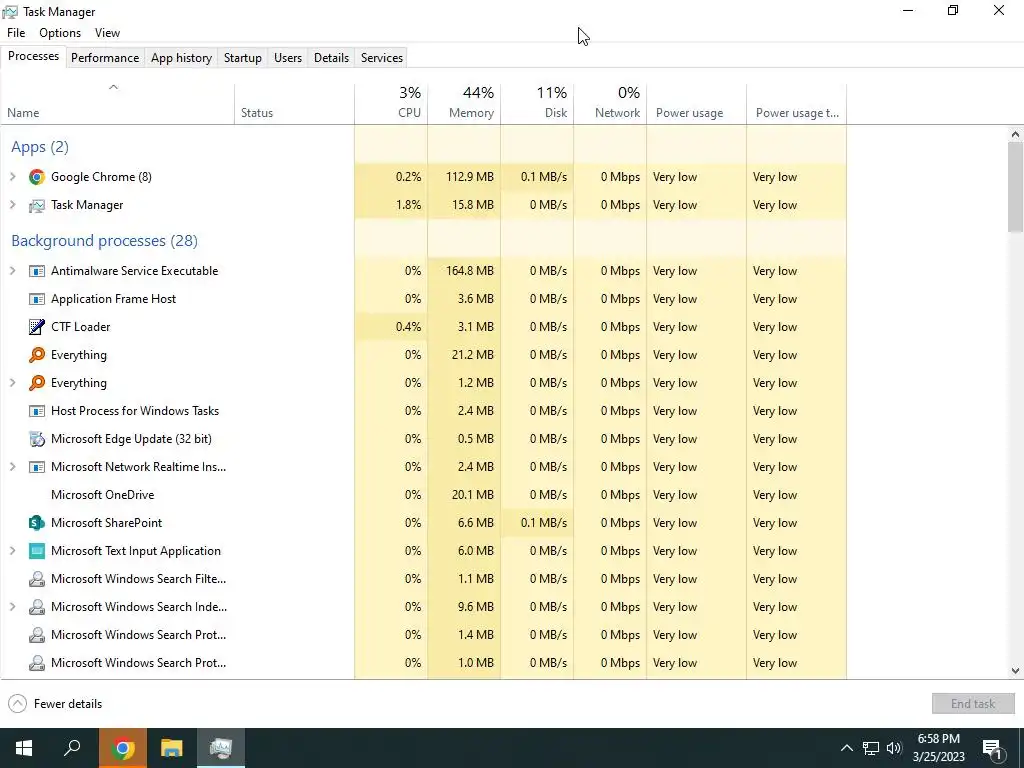Switch to the App history tab
Viewport: 1024px width, 768px height.
[x=182, y=57]
